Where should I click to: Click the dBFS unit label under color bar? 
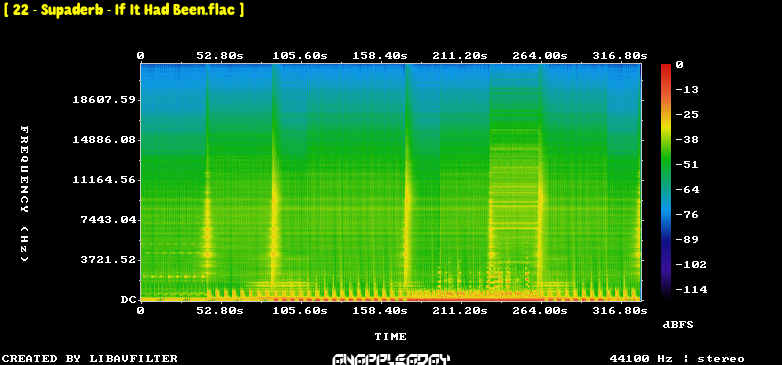(x=678, y=325)
